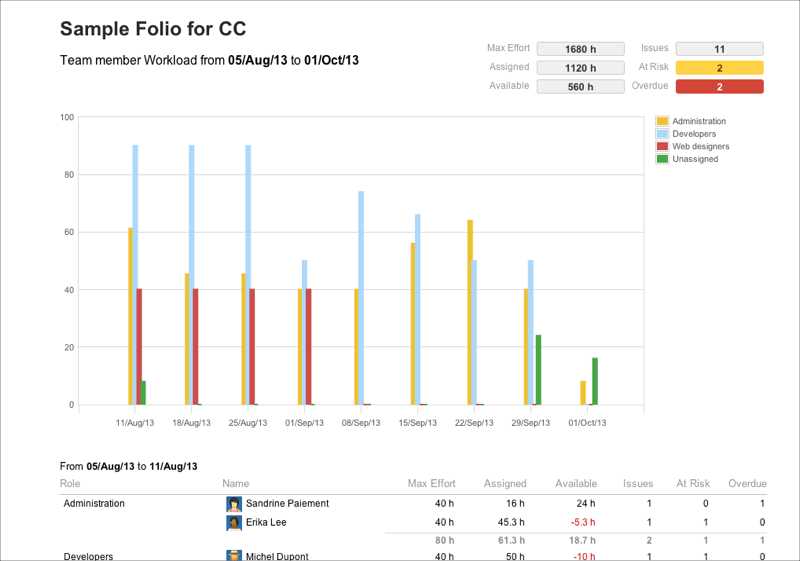This screenshot has height=561, width=800.
Task: Click the Administration bar for 22/Sep/13
Action: click(470, 312)
